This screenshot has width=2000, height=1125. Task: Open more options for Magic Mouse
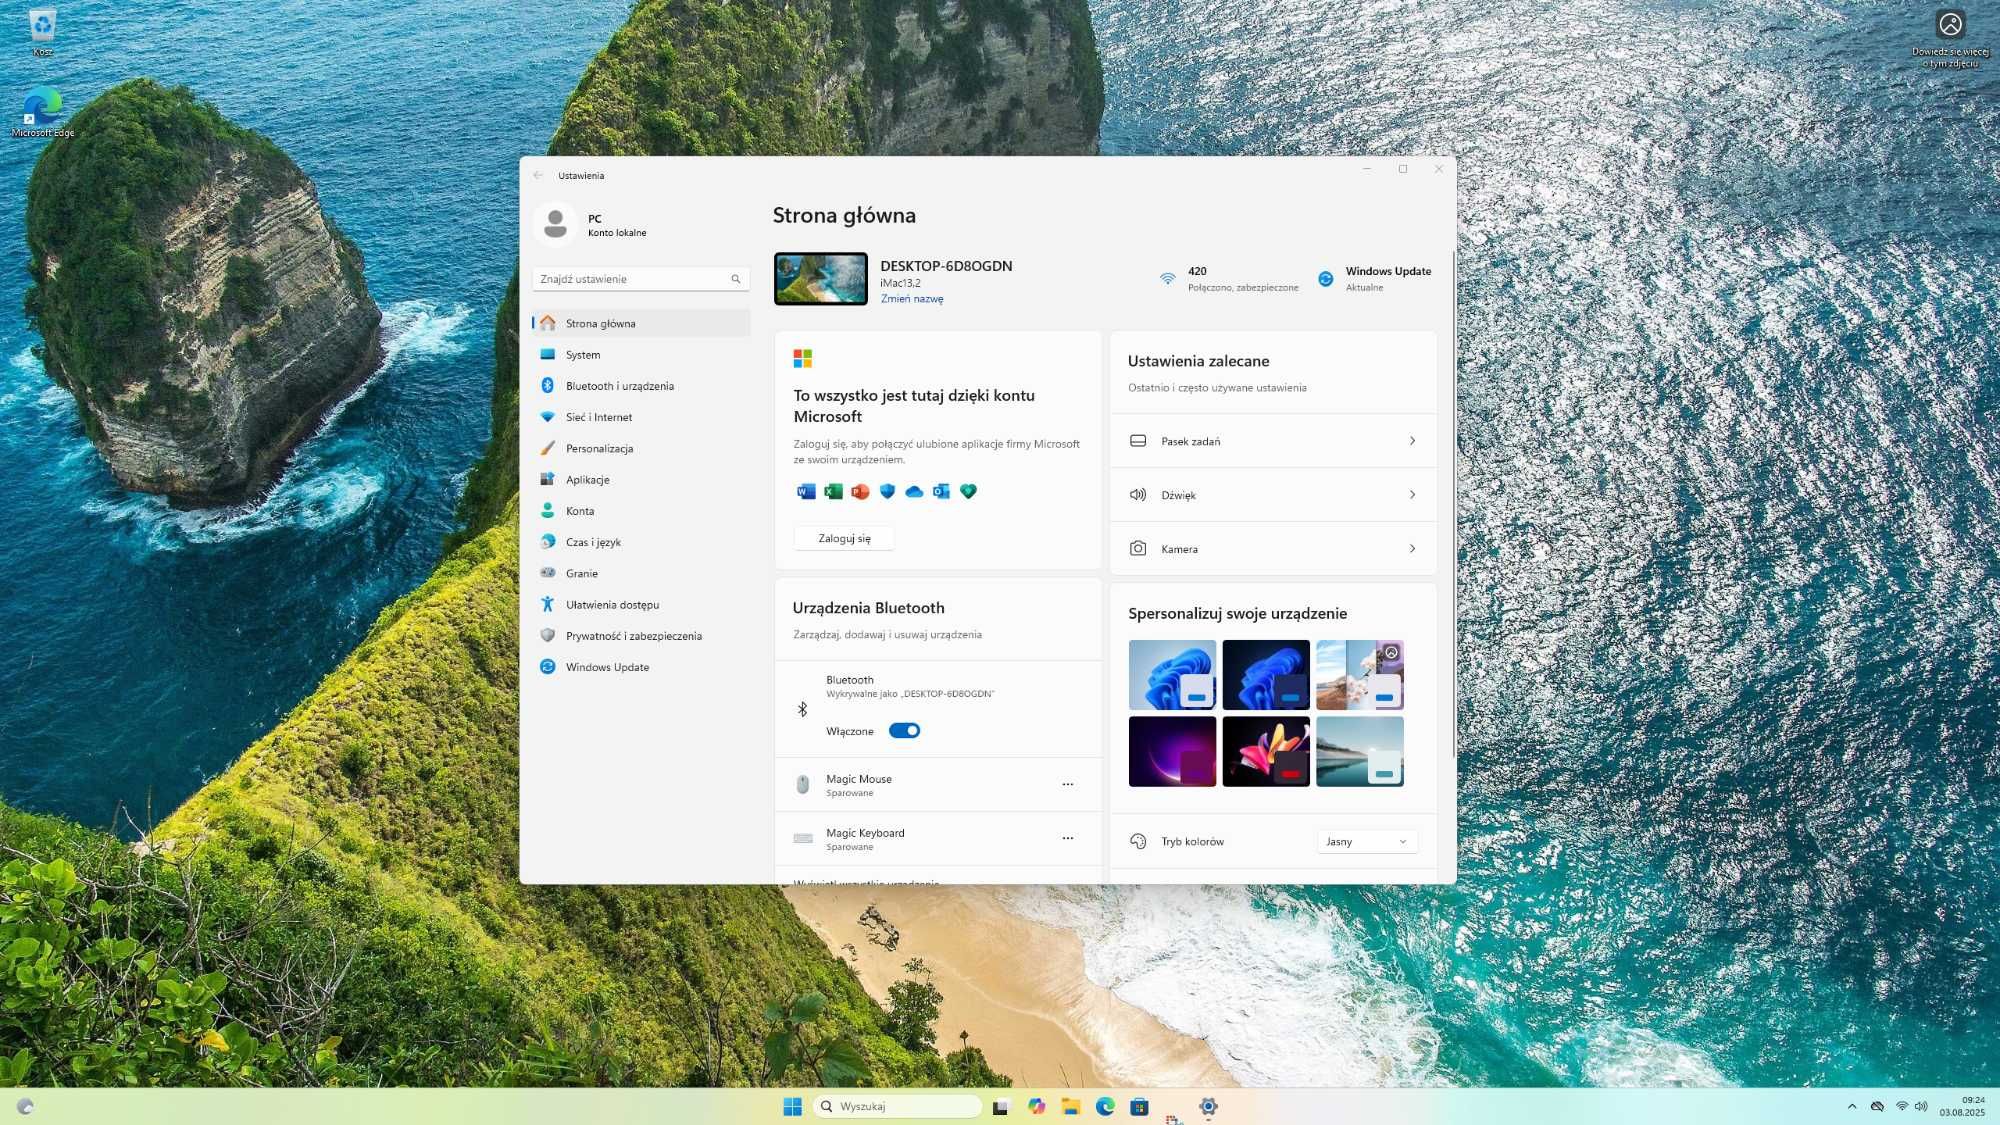point(1068,785)
